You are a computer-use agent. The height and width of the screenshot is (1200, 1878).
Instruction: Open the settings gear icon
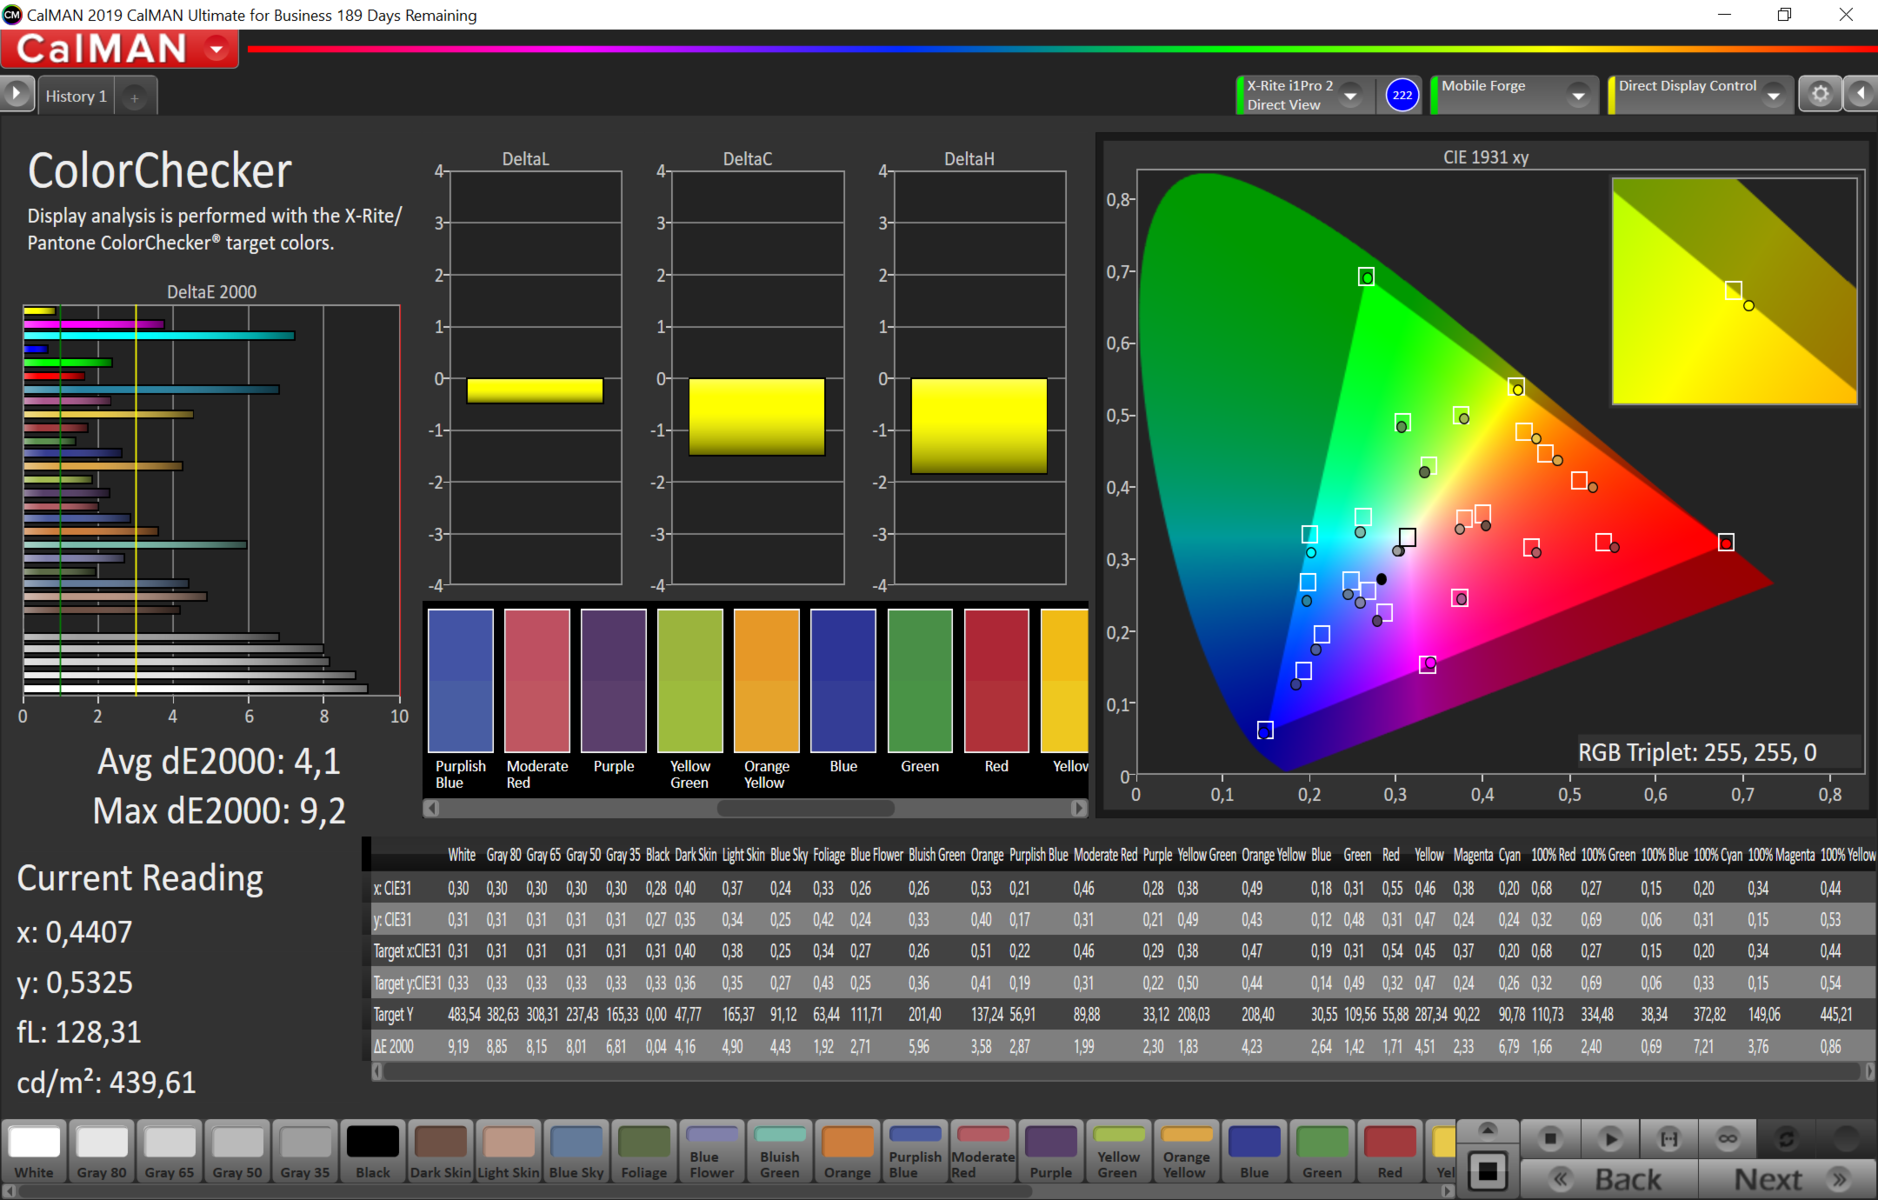point(1820,95)
